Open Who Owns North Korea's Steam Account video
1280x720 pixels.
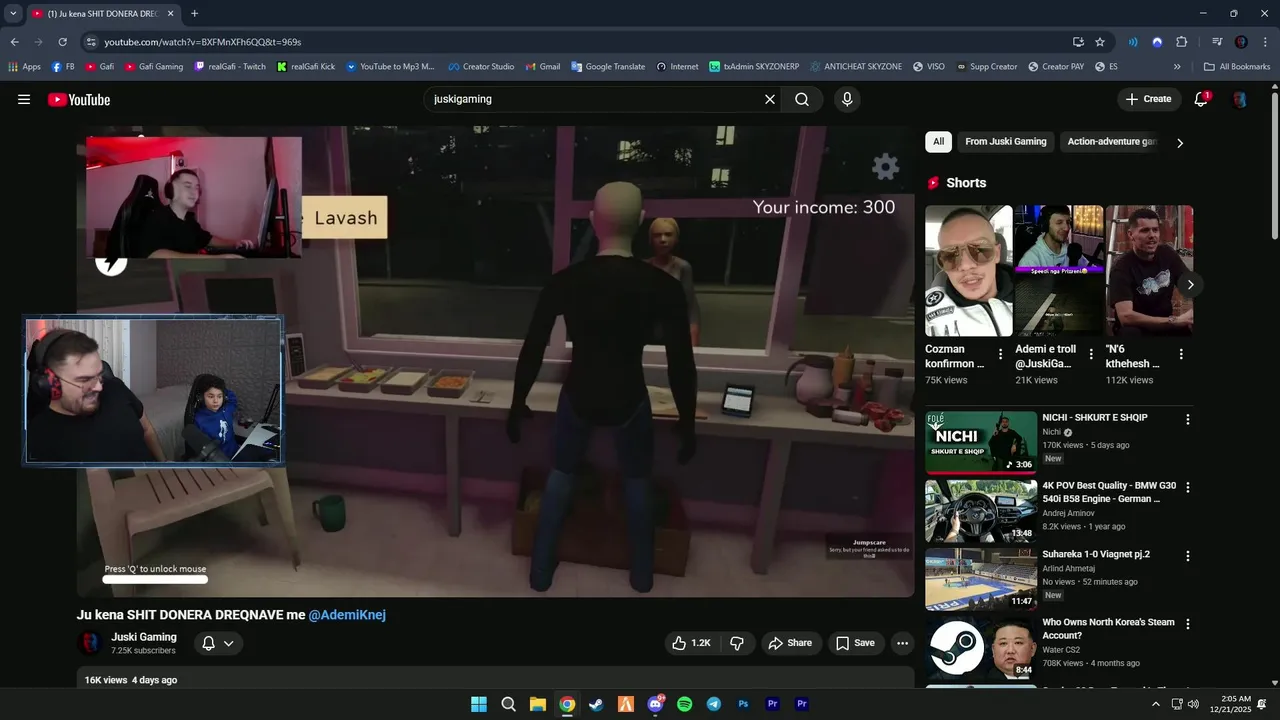coord(981,647)
